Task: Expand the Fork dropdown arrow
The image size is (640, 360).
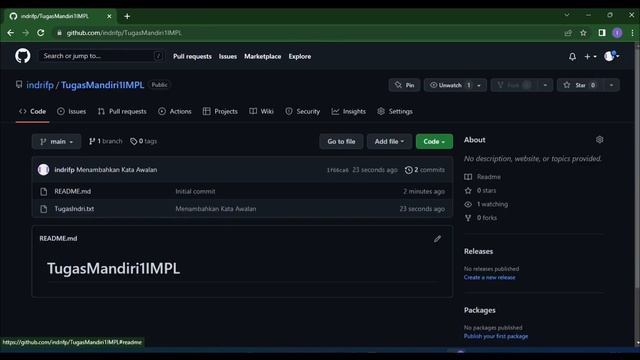Action: click(x=545, y=85)
